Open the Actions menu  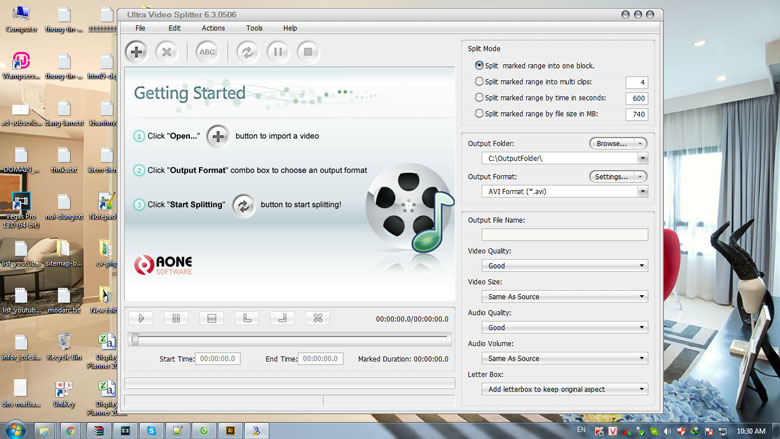(213, 28)
